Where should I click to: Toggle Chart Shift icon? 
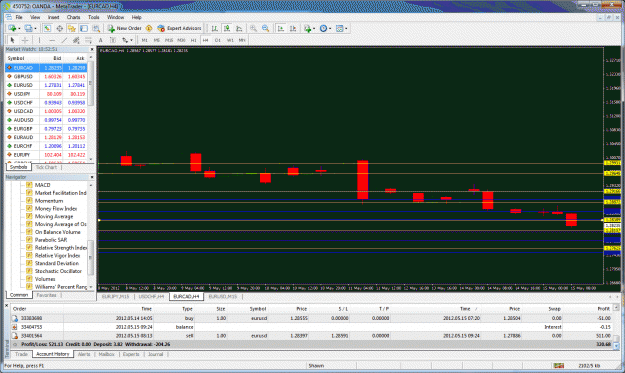click(x=293, y=28)
